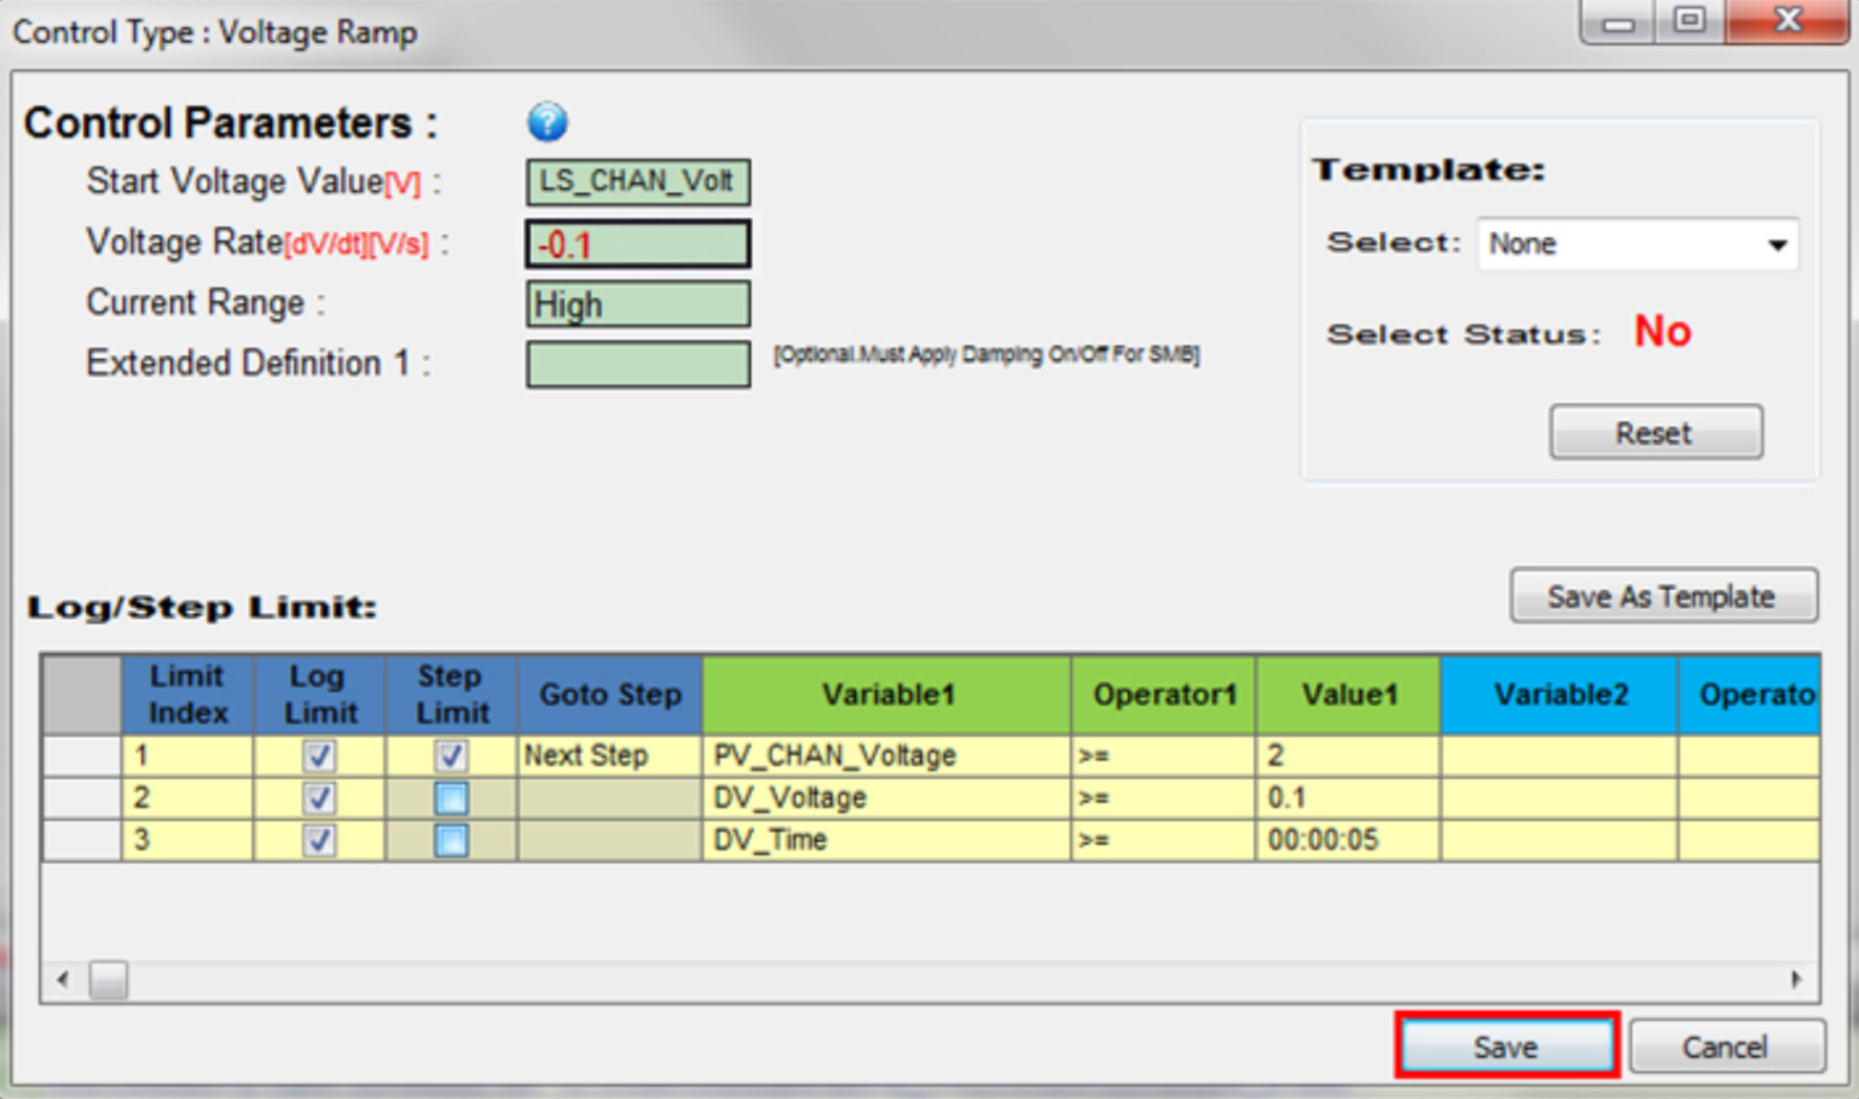Image resolution: width=1859 pixels, height=1099 pixels.
Task: Click the Start Voltage Value field
Action: point(637,182)
